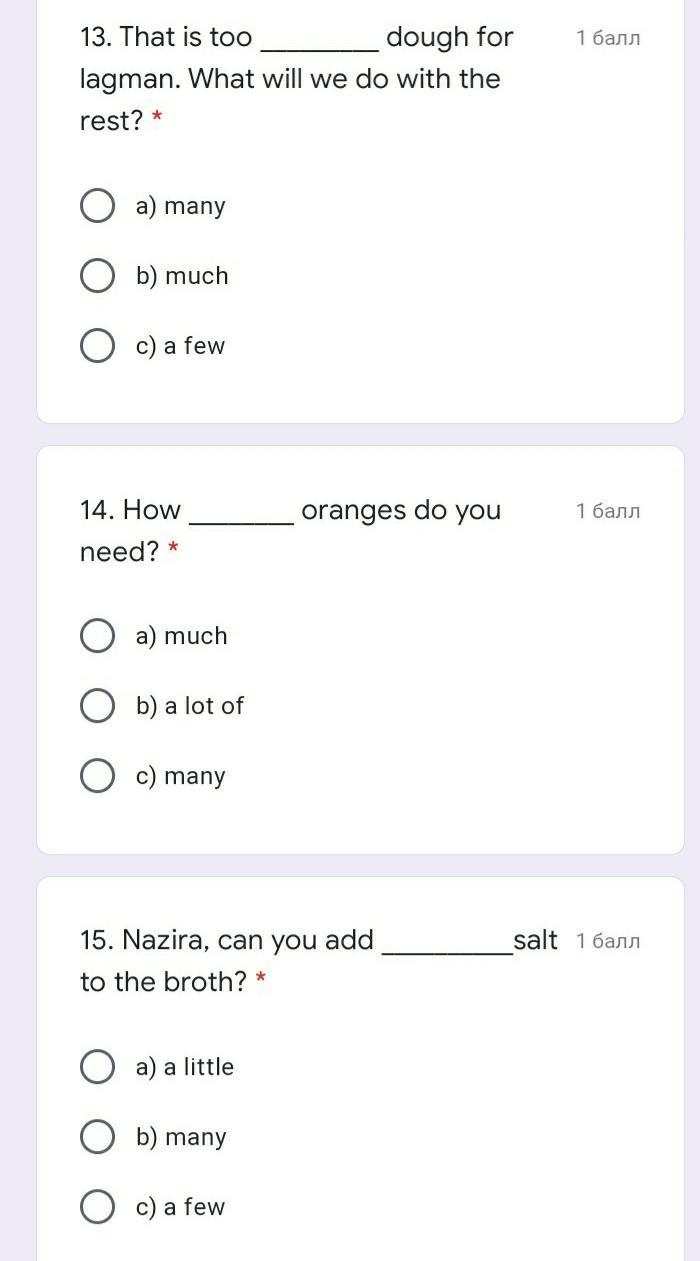Viewport: 700px width, 1261px height.
Task: Pick 'c) a few' radio in question 13
Action: point(97,346)
